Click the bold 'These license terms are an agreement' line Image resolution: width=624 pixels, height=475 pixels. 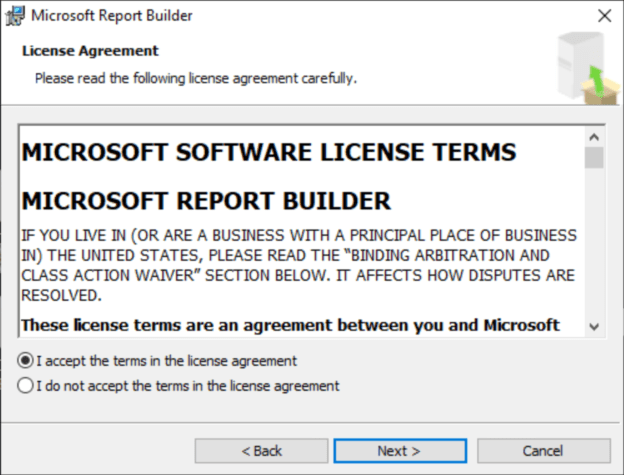click(290, 324)
